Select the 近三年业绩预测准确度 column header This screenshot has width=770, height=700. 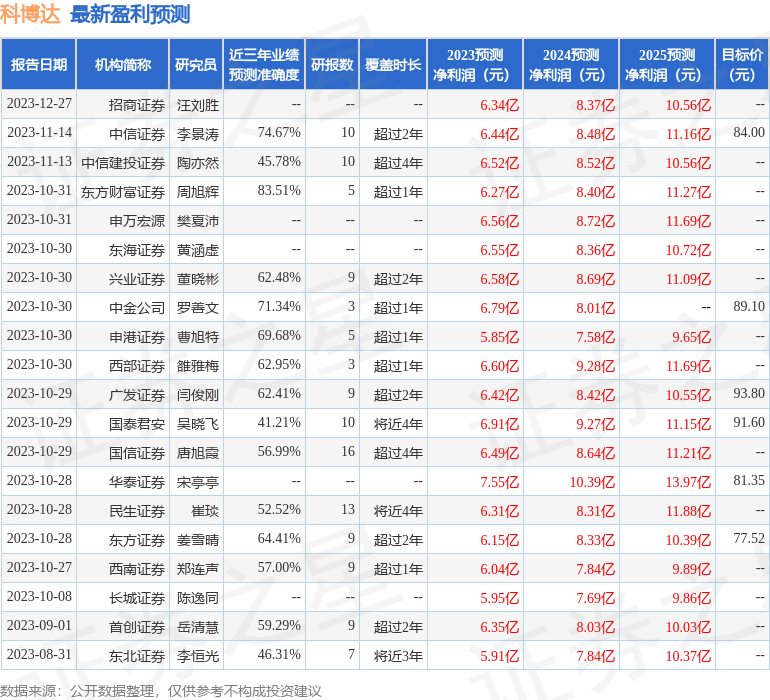point(264,64)
